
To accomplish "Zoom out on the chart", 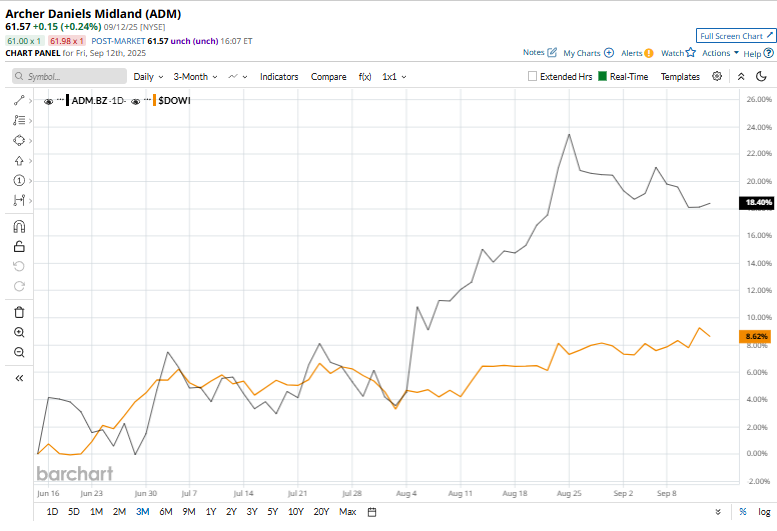I will point(19,352).
